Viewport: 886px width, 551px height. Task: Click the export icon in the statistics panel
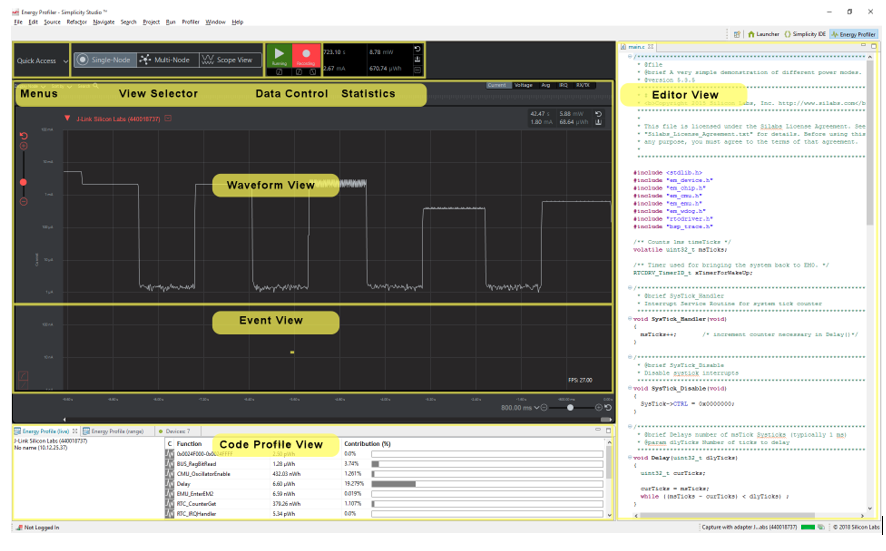[418, 59]
